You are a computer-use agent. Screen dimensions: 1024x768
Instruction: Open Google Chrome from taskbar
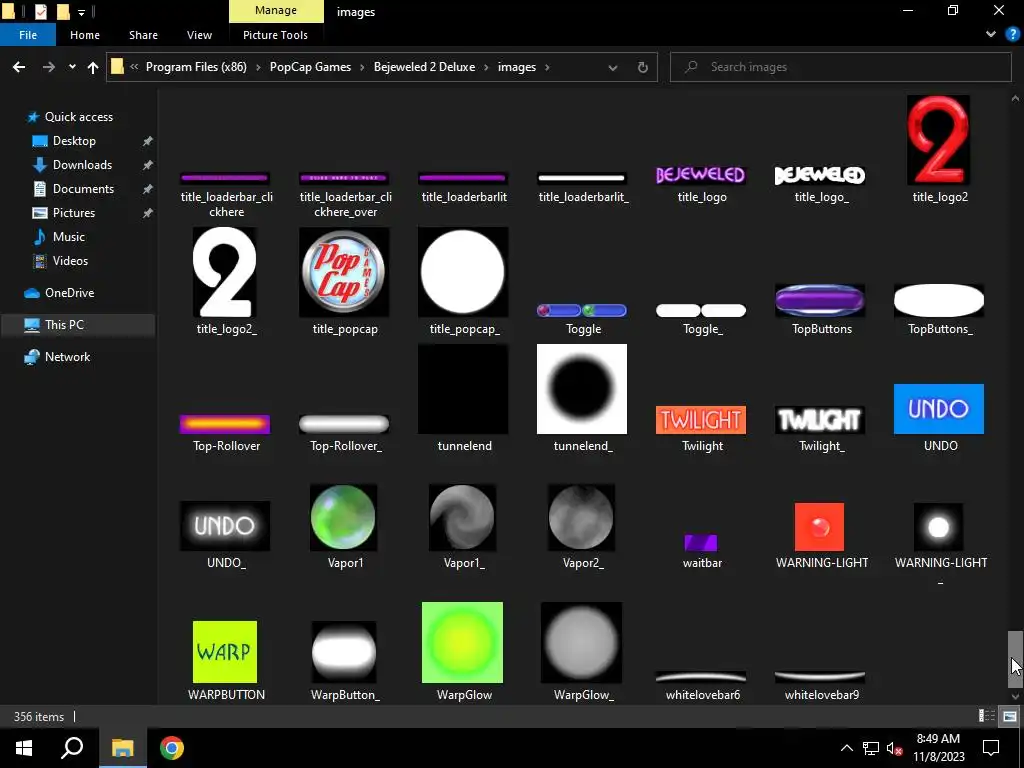pos(172,748)
